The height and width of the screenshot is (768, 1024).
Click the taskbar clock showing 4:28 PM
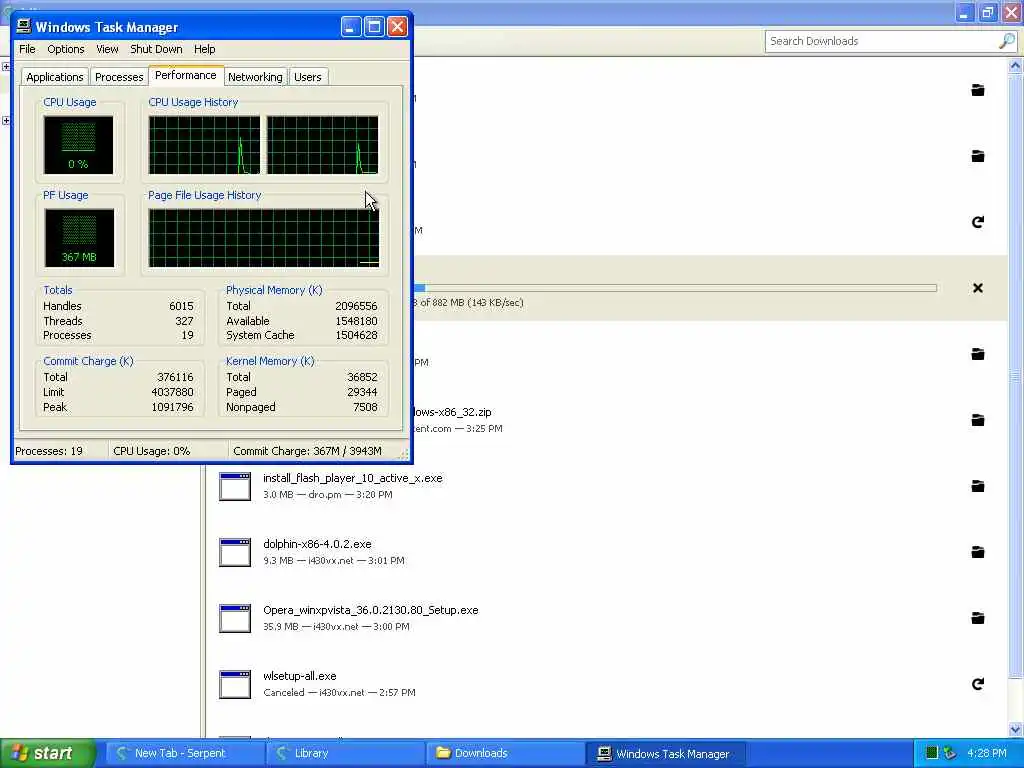tap(987, 753)
